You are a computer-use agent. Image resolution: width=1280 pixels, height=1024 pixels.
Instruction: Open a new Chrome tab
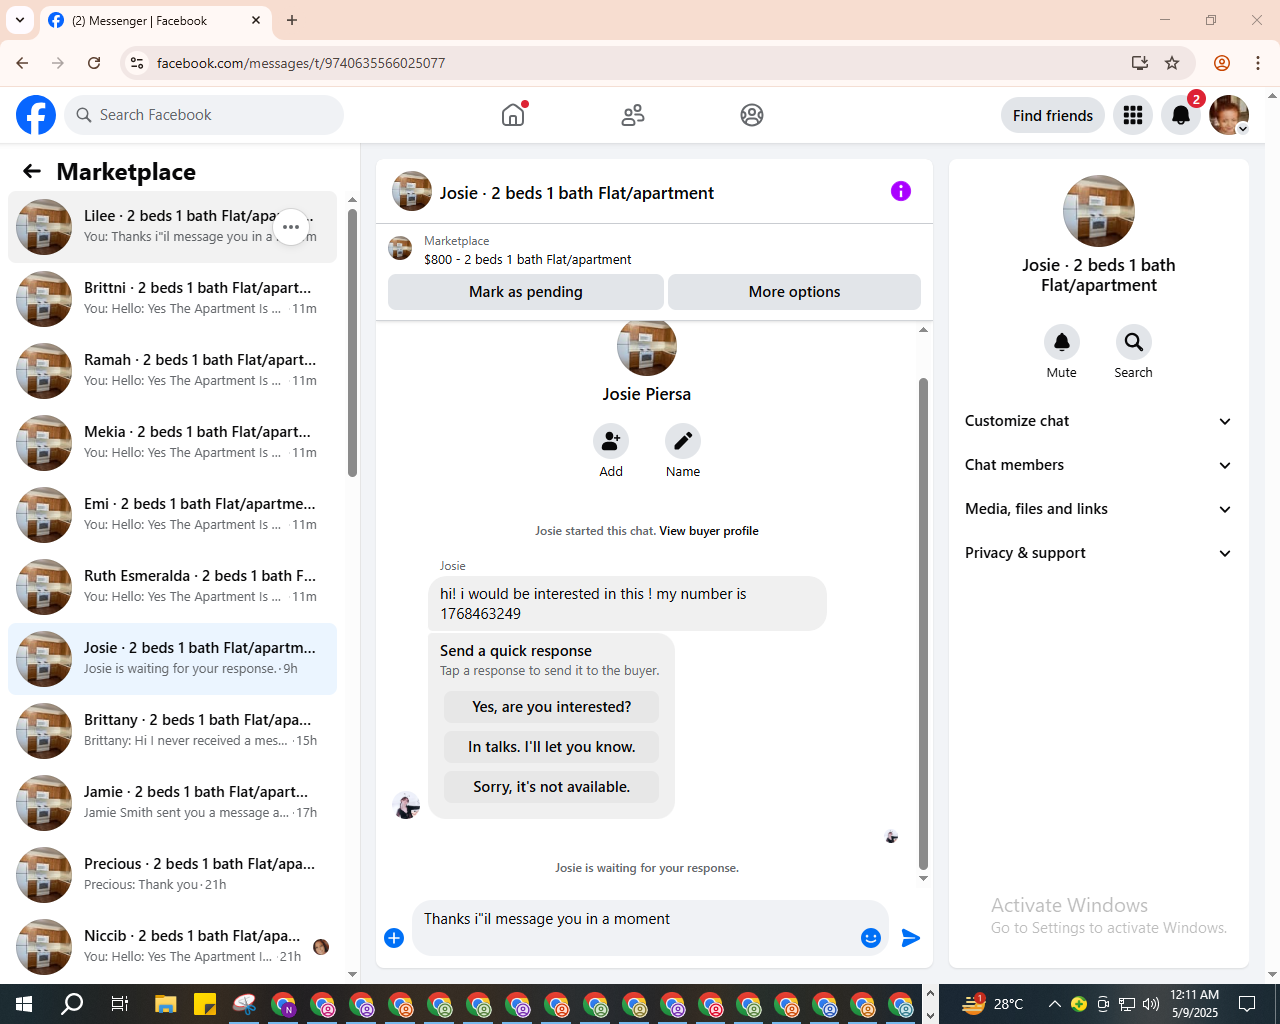click(292, 20)
